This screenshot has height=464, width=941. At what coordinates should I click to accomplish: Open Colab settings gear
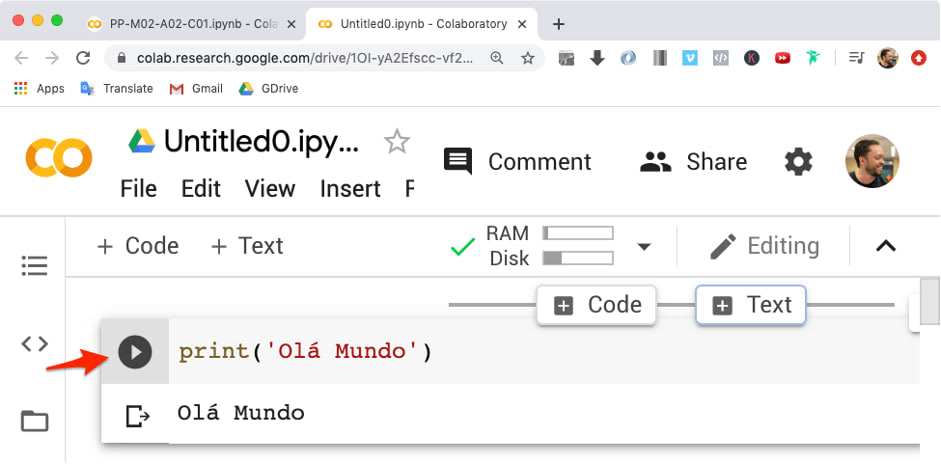798,162
